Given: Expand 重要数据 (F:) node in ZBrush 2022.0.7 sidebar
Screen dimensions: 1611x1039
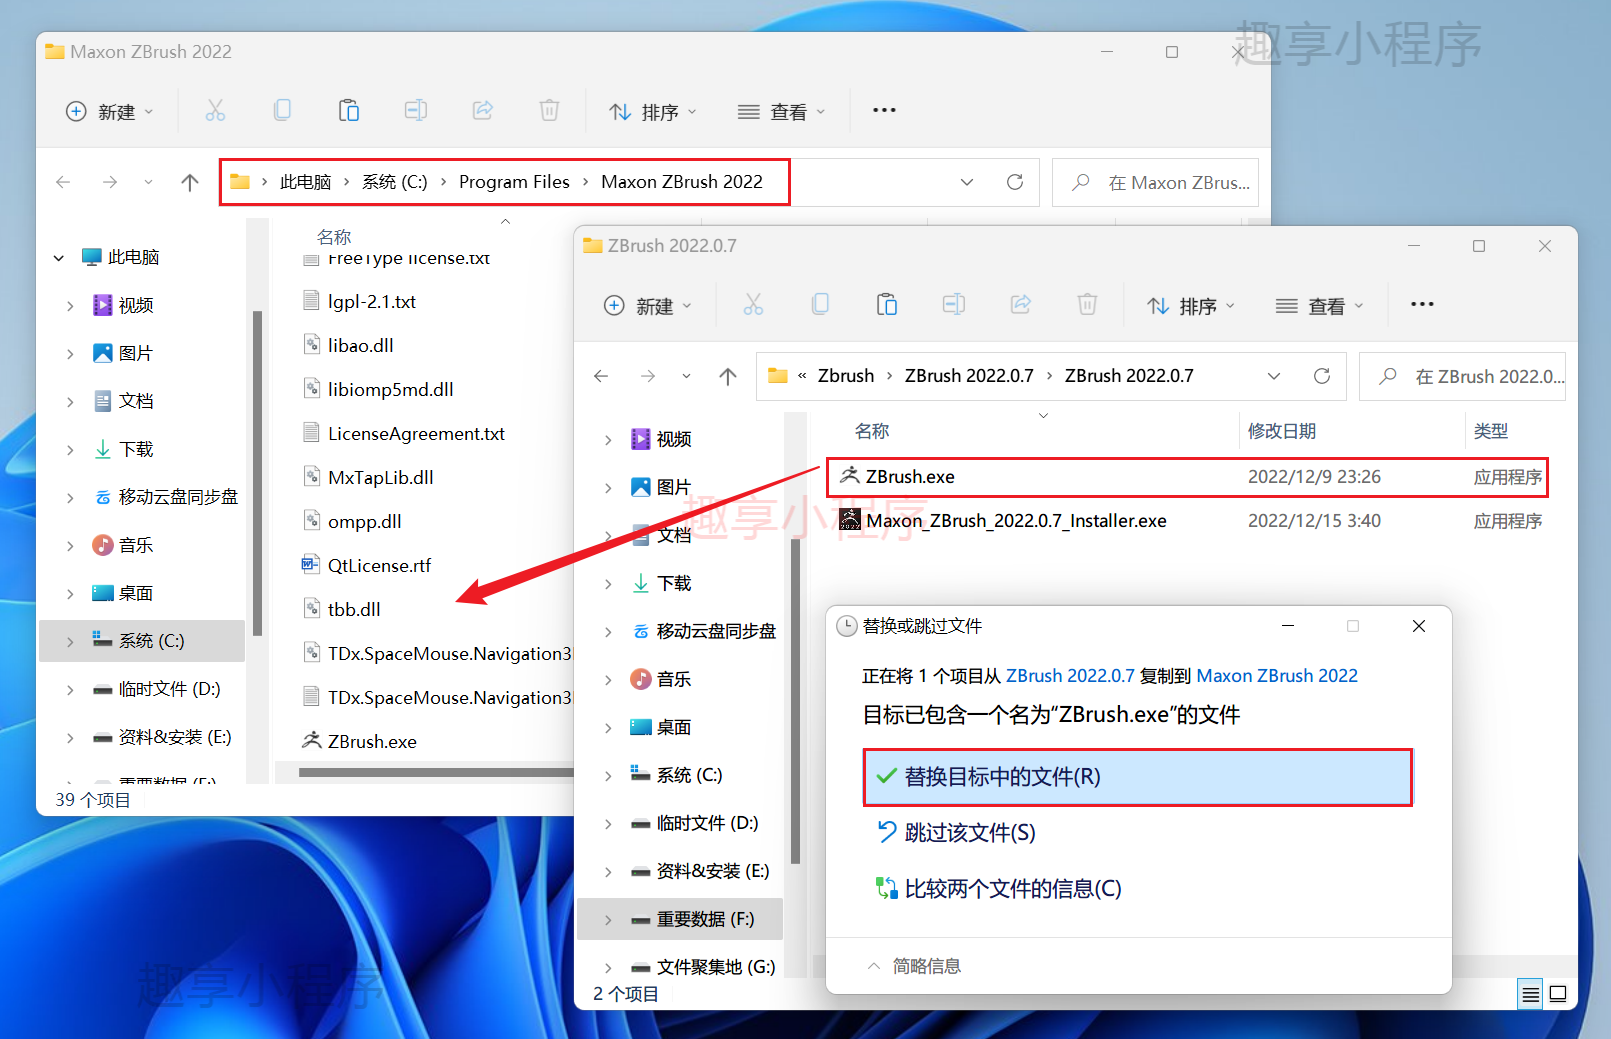Looking at the screenshot, I should click(x=608, y=919).
